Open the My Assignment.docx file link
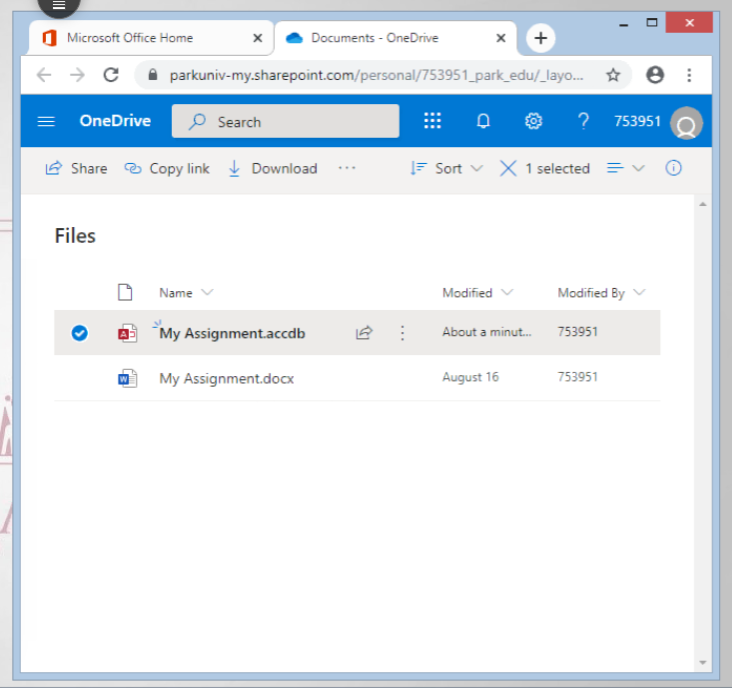 pos(226,378)
